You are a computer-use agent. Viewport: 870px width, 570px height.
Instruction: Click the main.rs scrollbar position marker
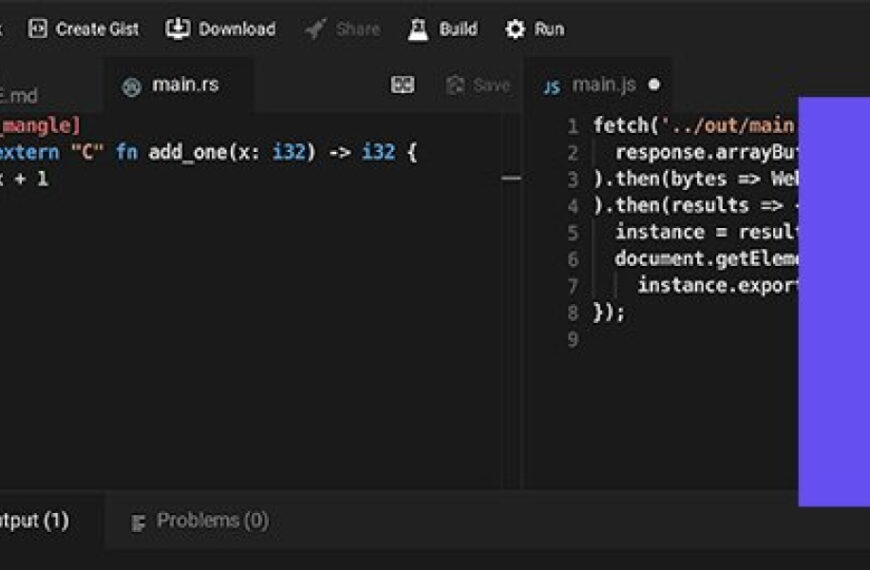[511, 178]
